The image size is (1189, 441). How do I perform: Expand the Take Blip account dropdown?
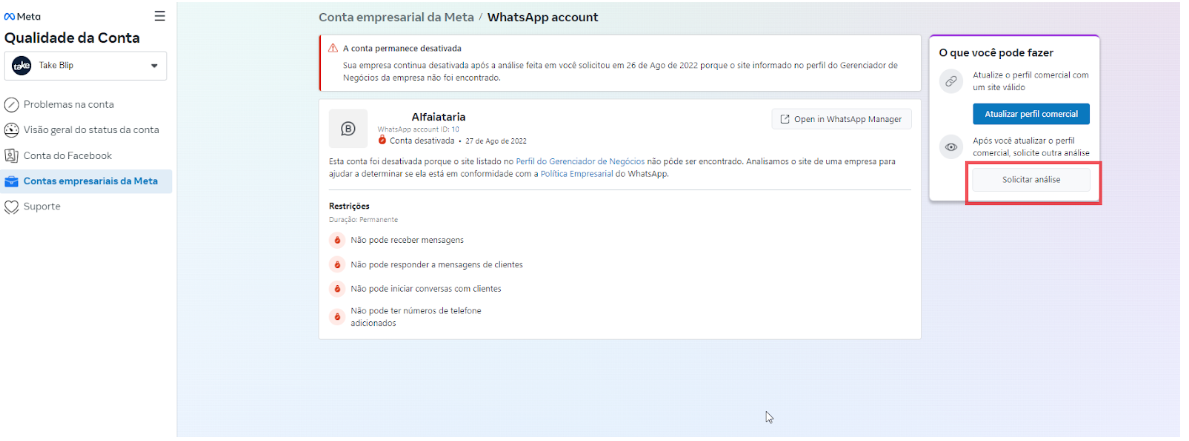[x=154, y=66]
